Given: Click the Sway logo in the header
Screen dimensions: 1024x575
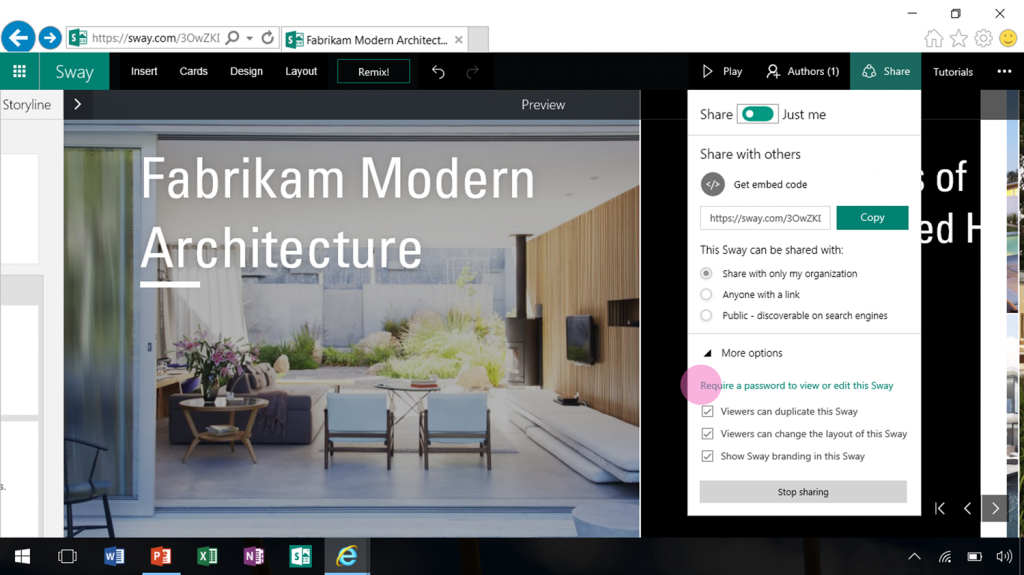Looking at the screenshot, I should (x=74, y=72).
